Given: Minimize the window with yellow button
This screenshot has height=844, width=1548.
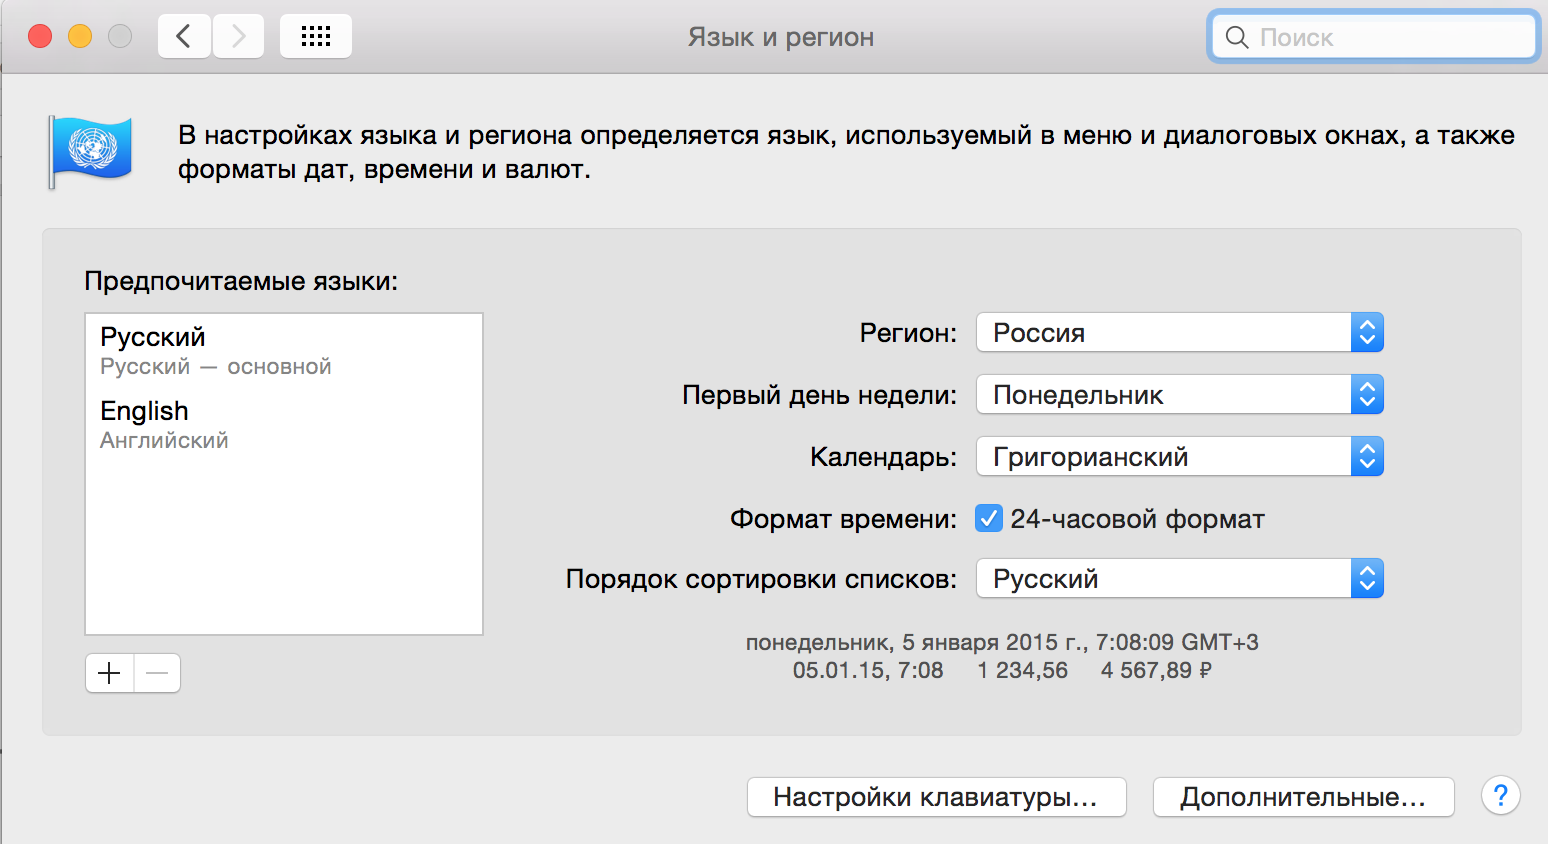Looking at the screenshot, I should coord(80,37).
